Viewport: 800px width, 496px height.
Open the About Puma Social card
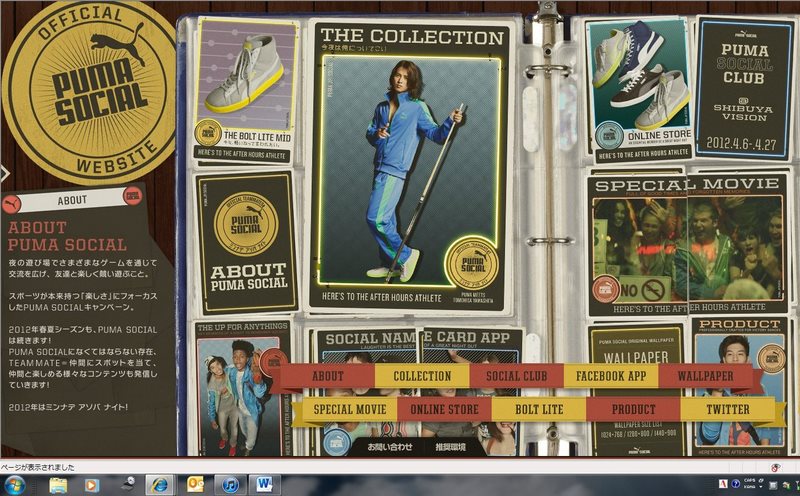tap(246, 243)
